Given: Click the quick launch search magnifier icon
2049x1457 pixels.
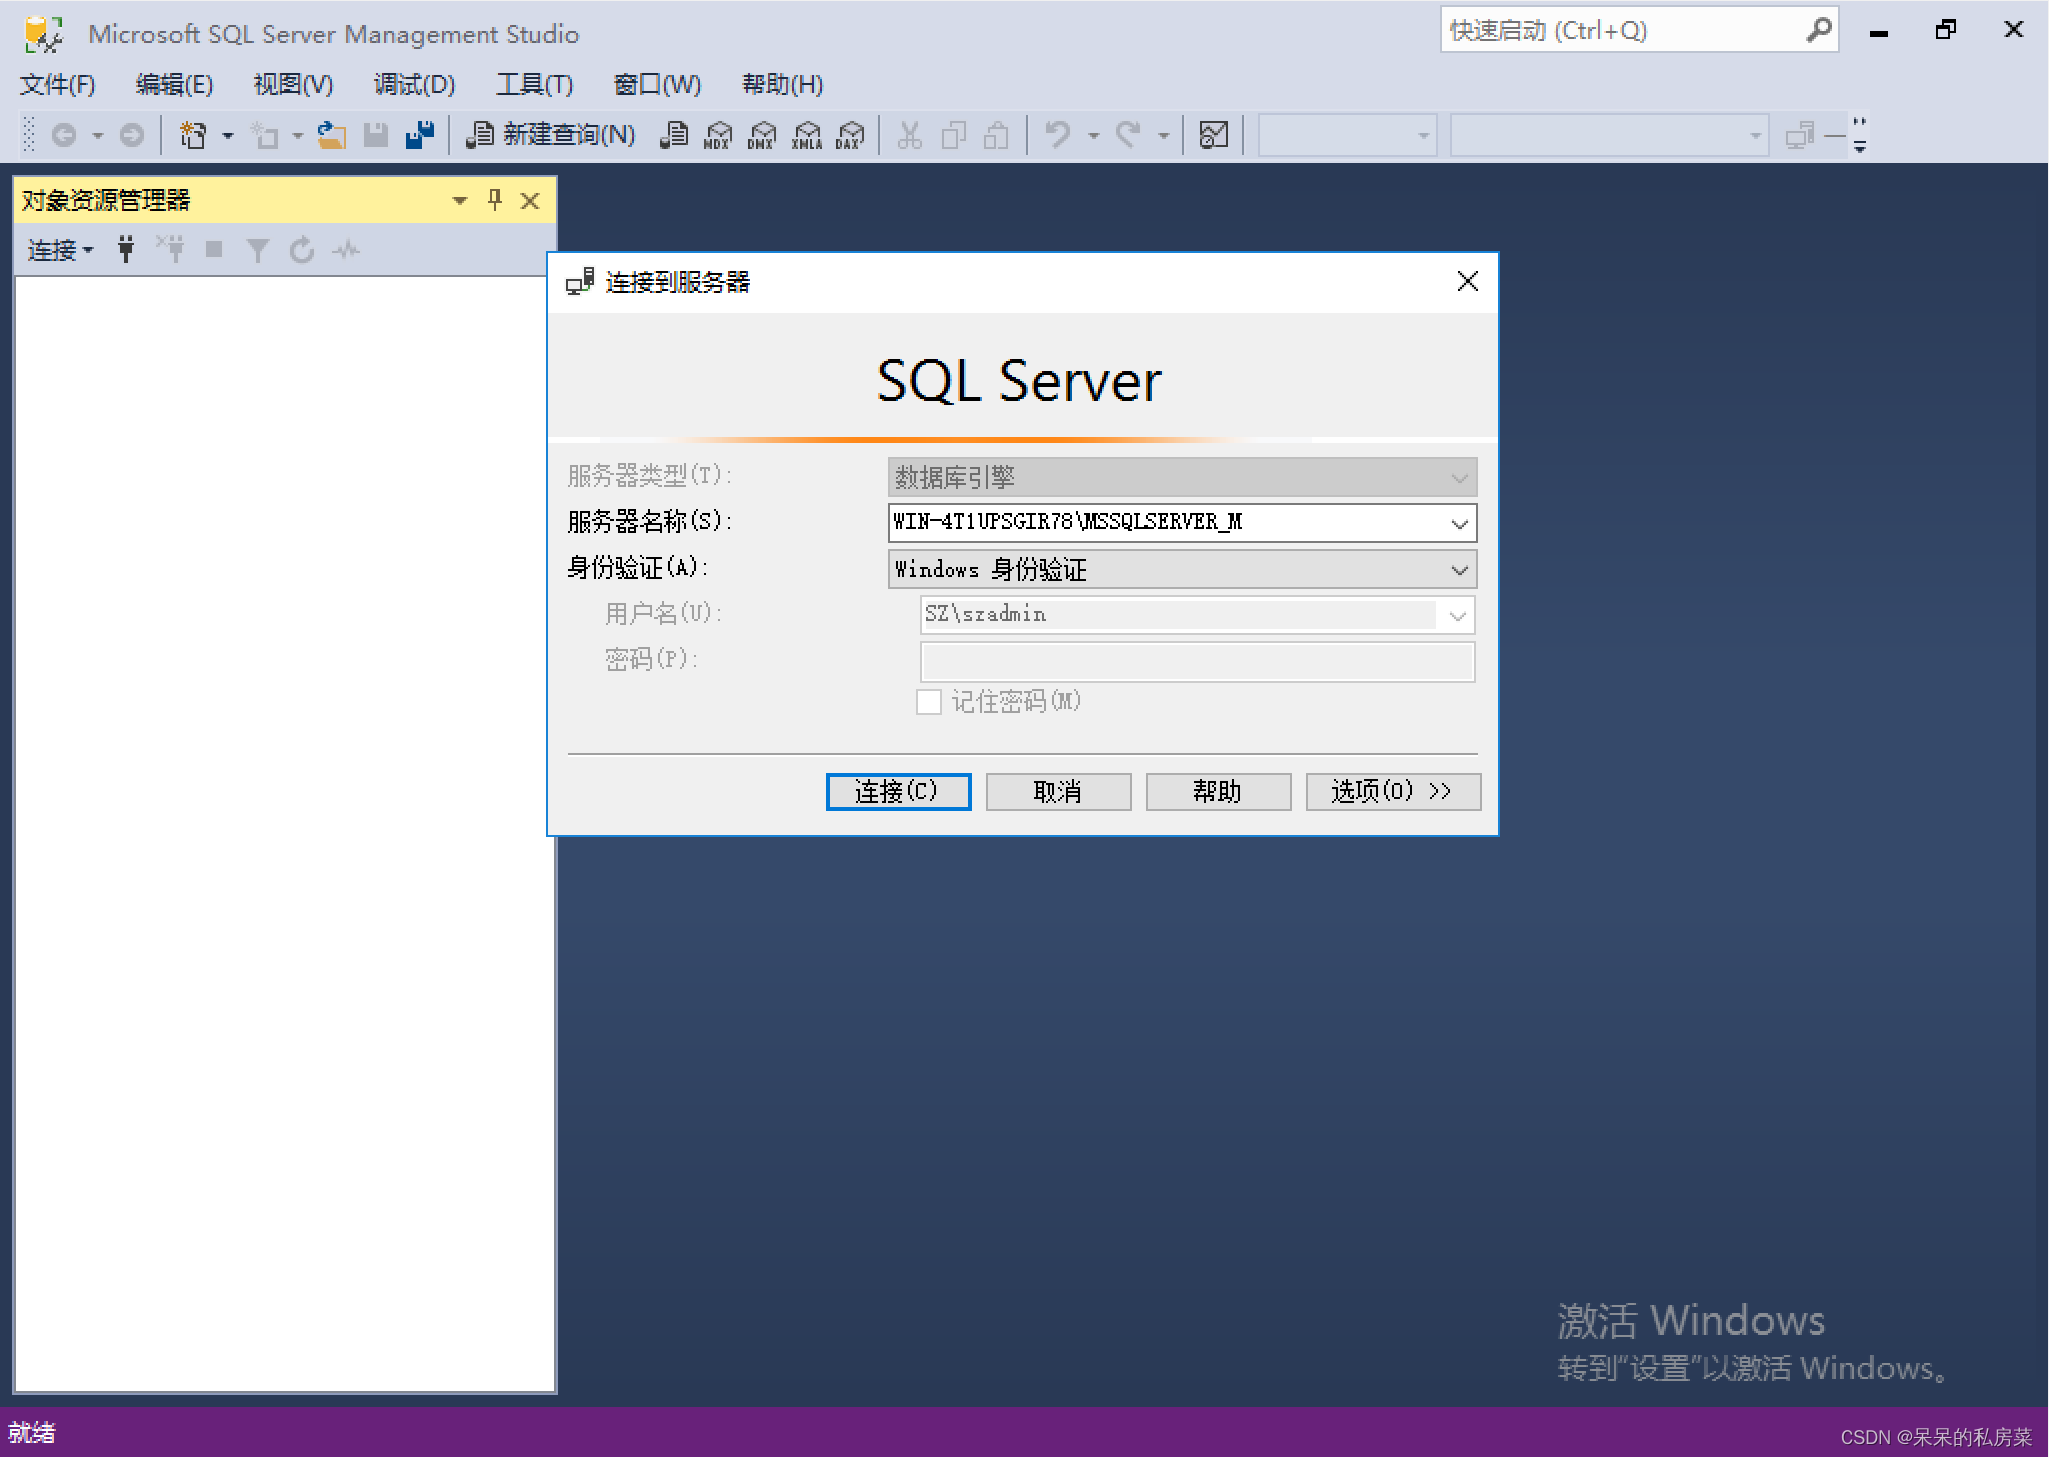Looking at the screenshot, I should click(x=1819, y=30).
